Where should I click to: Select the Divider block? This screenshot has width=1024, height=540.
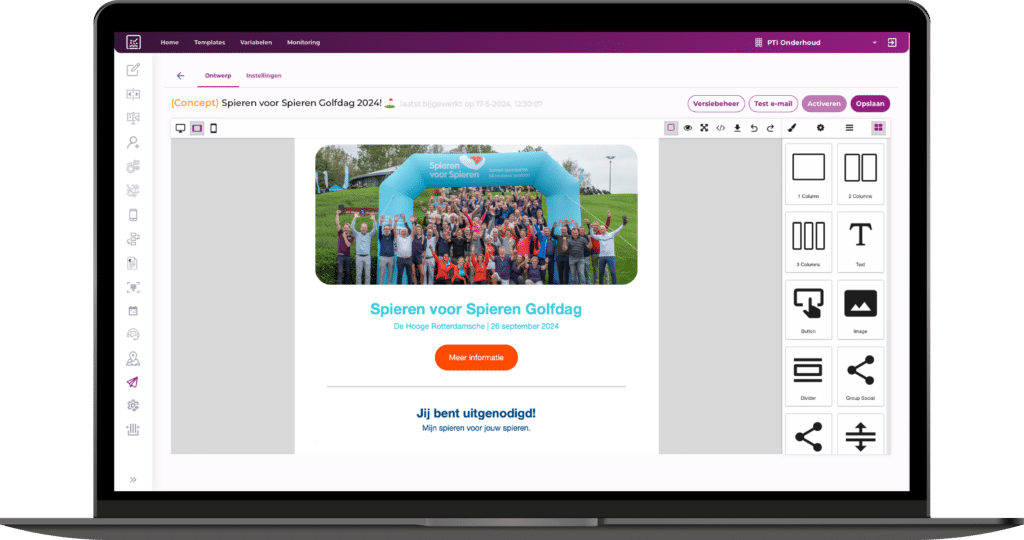pyautogui.click(x=808, y=376)
